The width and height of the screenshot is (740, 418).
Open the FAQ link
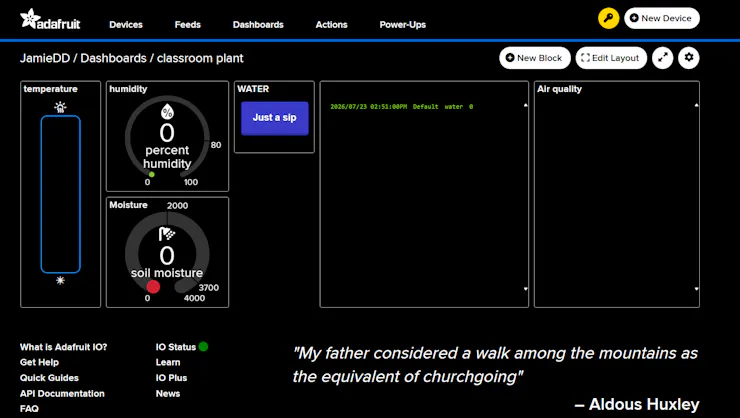click(29, 409)
